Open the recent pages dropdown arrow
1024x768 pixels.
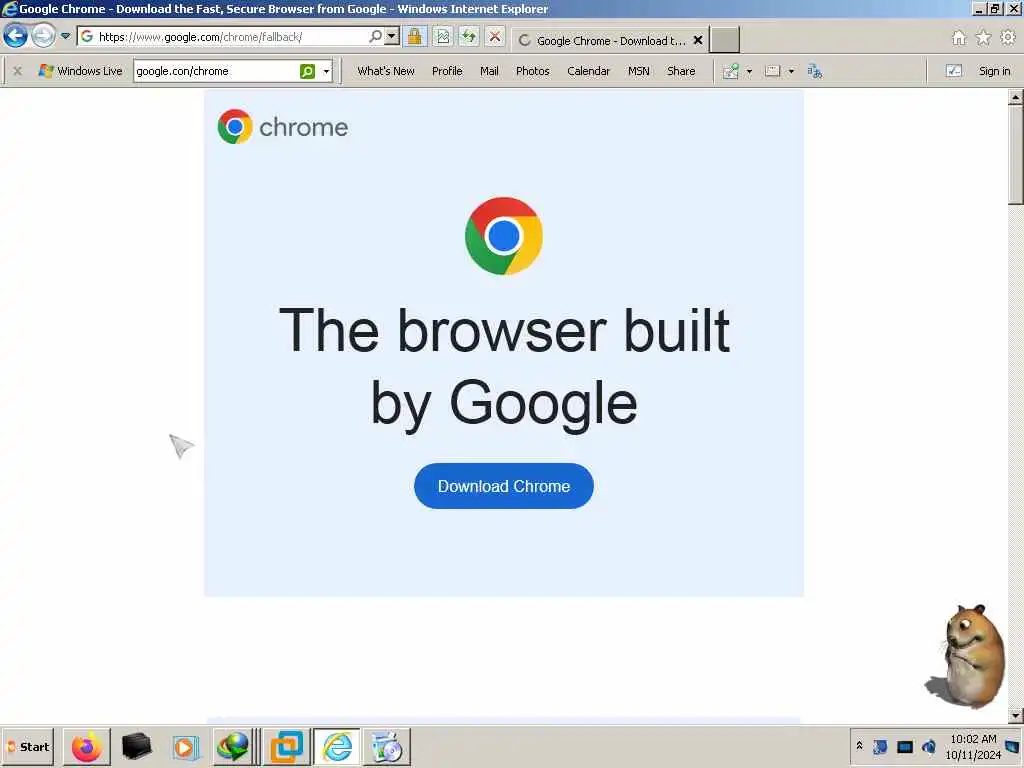[65, 36]
